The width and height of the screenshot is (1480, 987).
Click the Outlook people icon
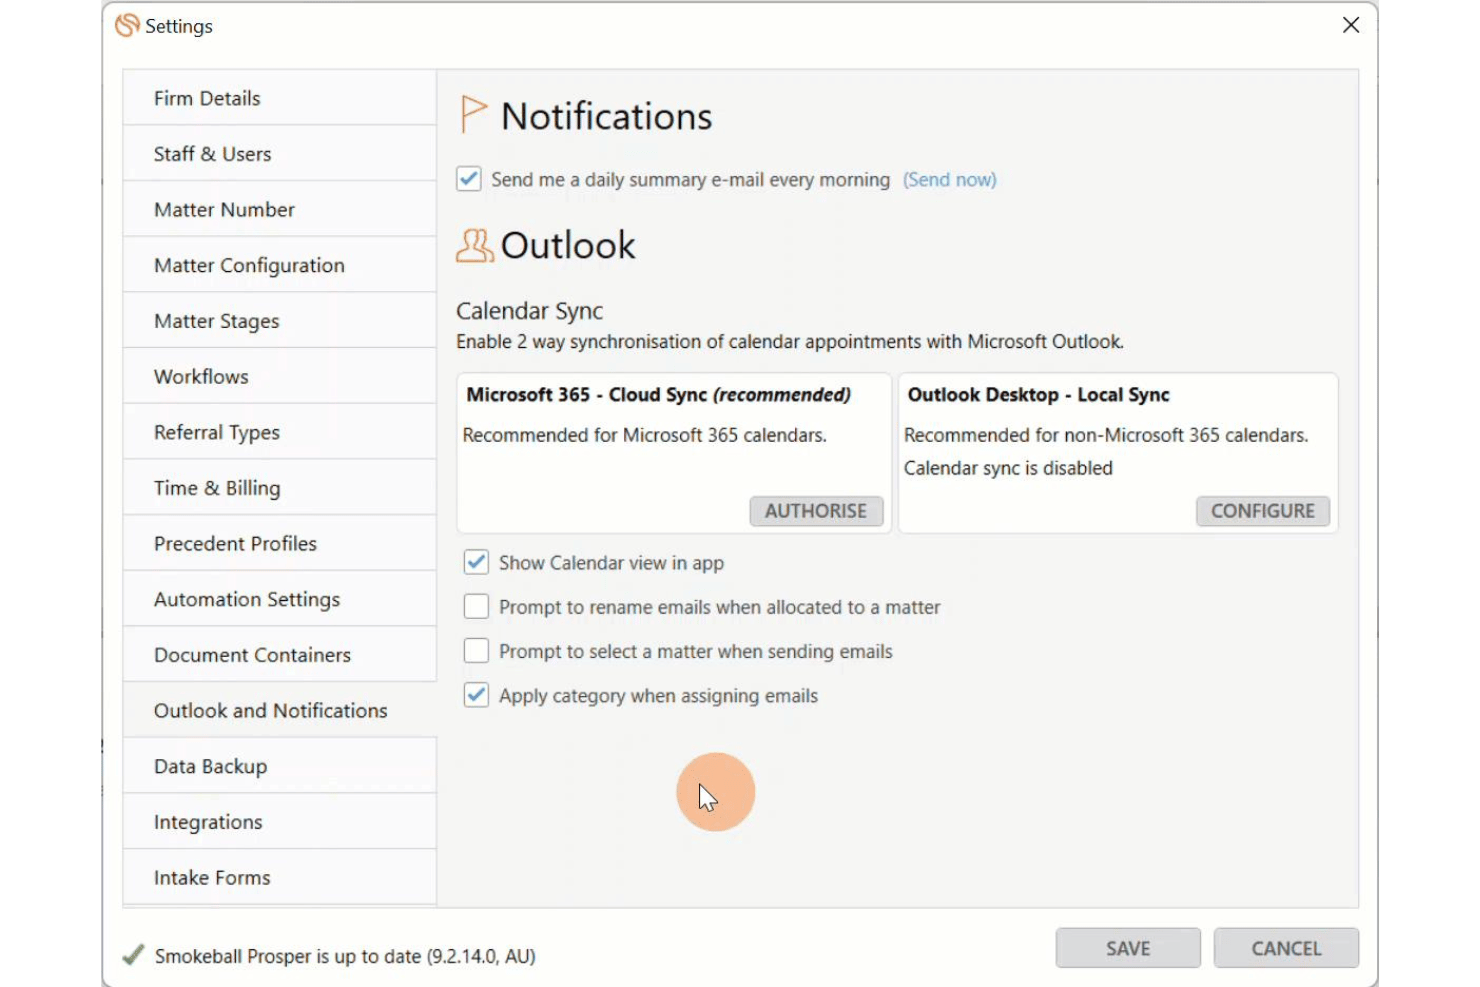pos(475,245)
